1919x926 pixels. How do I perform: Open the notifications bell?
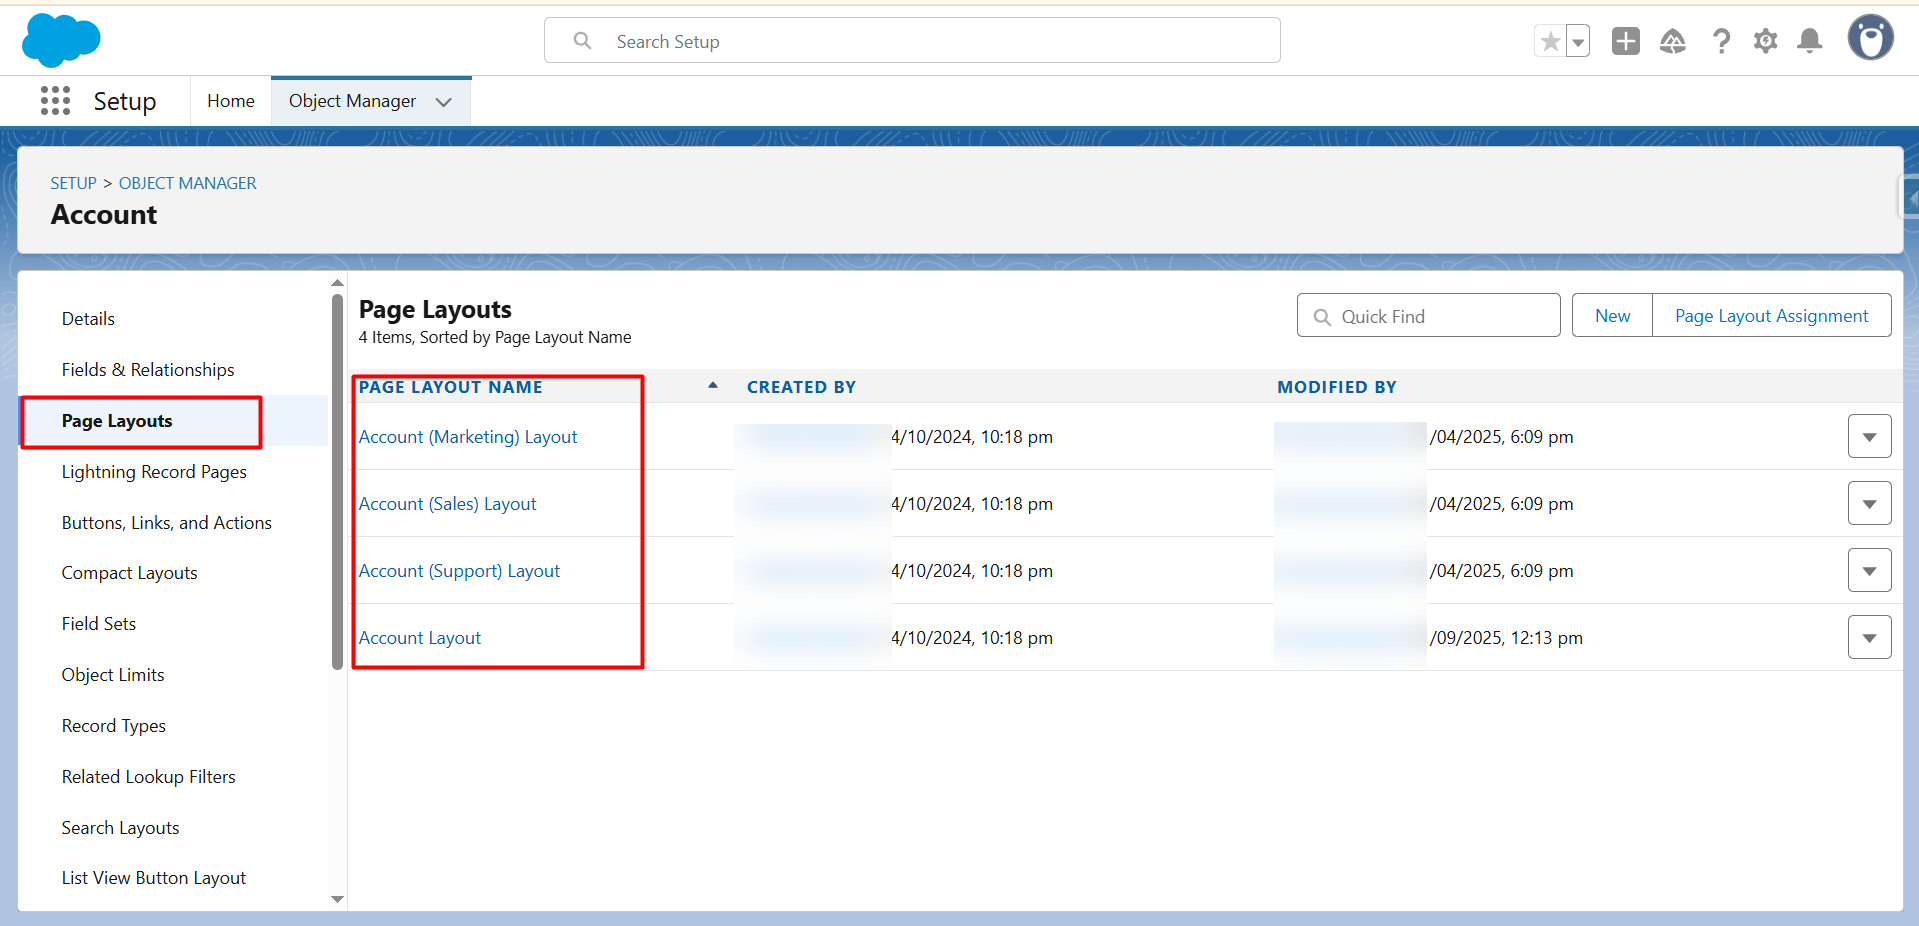1808,41
